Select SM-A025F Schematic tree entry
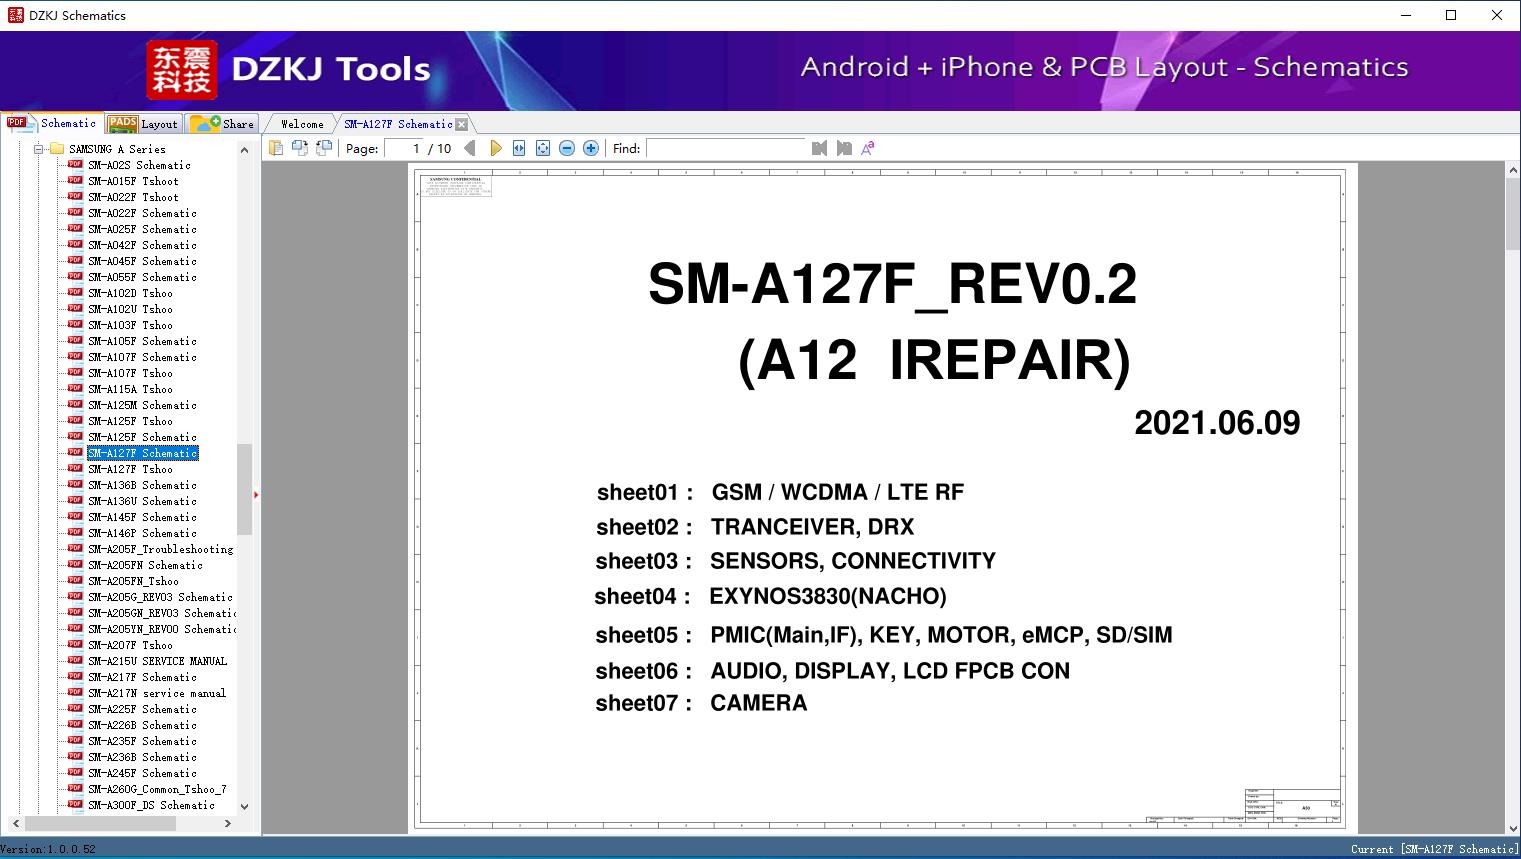This screenshot has width=1521, height=859. click(x=142, y=229)
